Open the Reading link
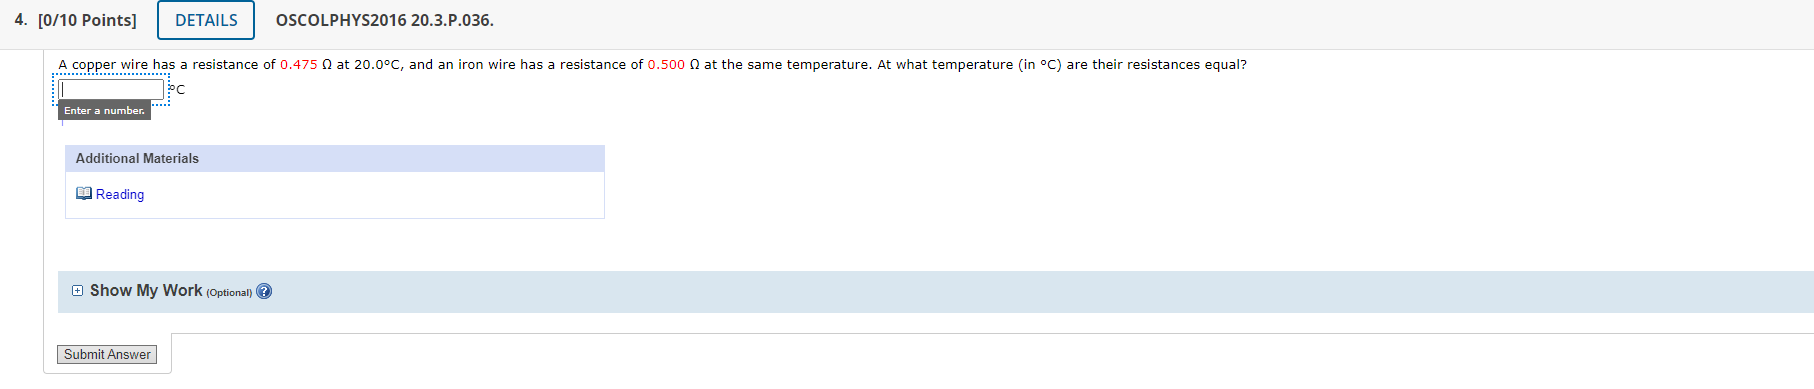The image size is (1814, 389). click(120, 194)
